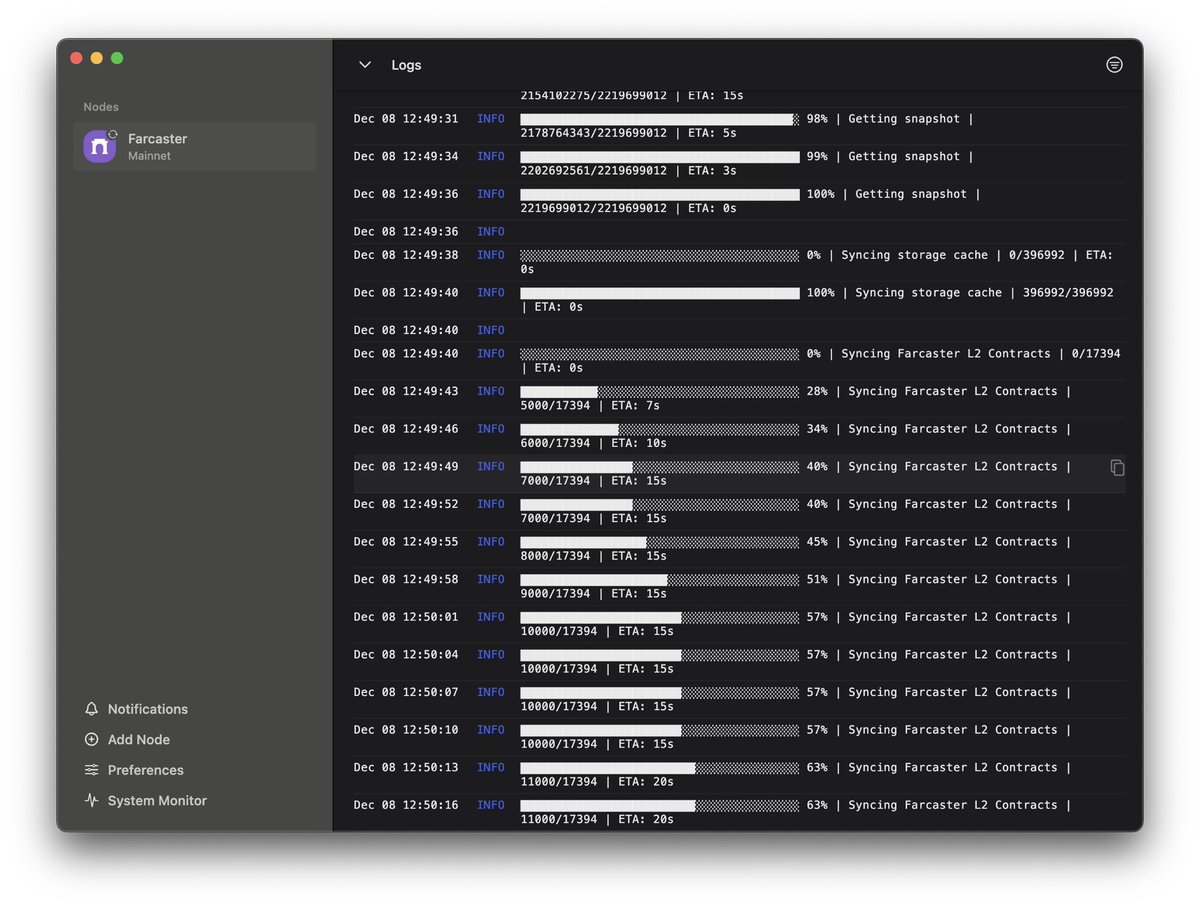The image size is (1200, 907).
Task: Click the red close window button
Action: point(76,58)
